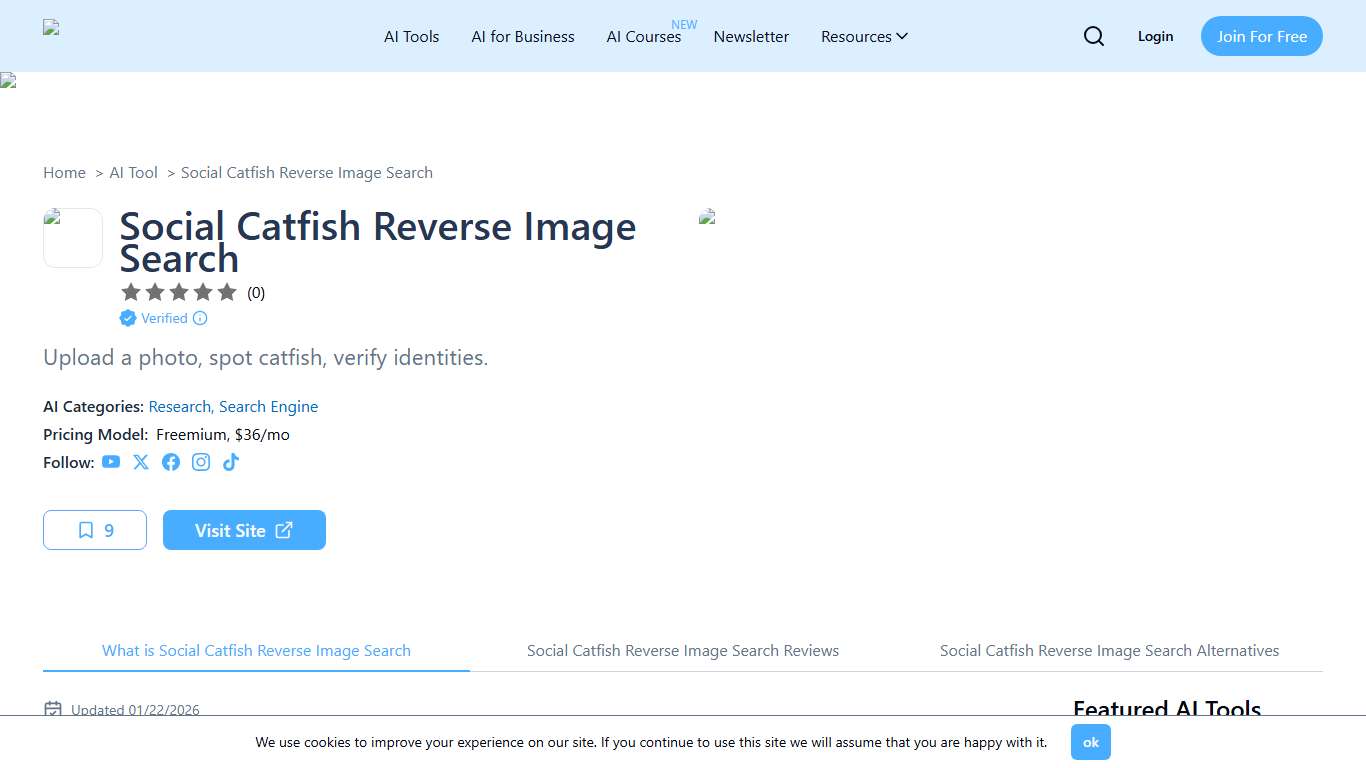This screenshot has height=768, width=1366.
Task: Switch to the Reviews tab
Action: pyautogui.click(x=683, y=650)
